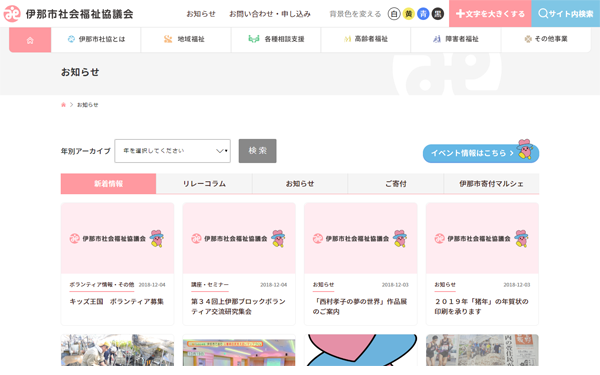Click the tree-planting photo thumbnail

click(117, 350)
